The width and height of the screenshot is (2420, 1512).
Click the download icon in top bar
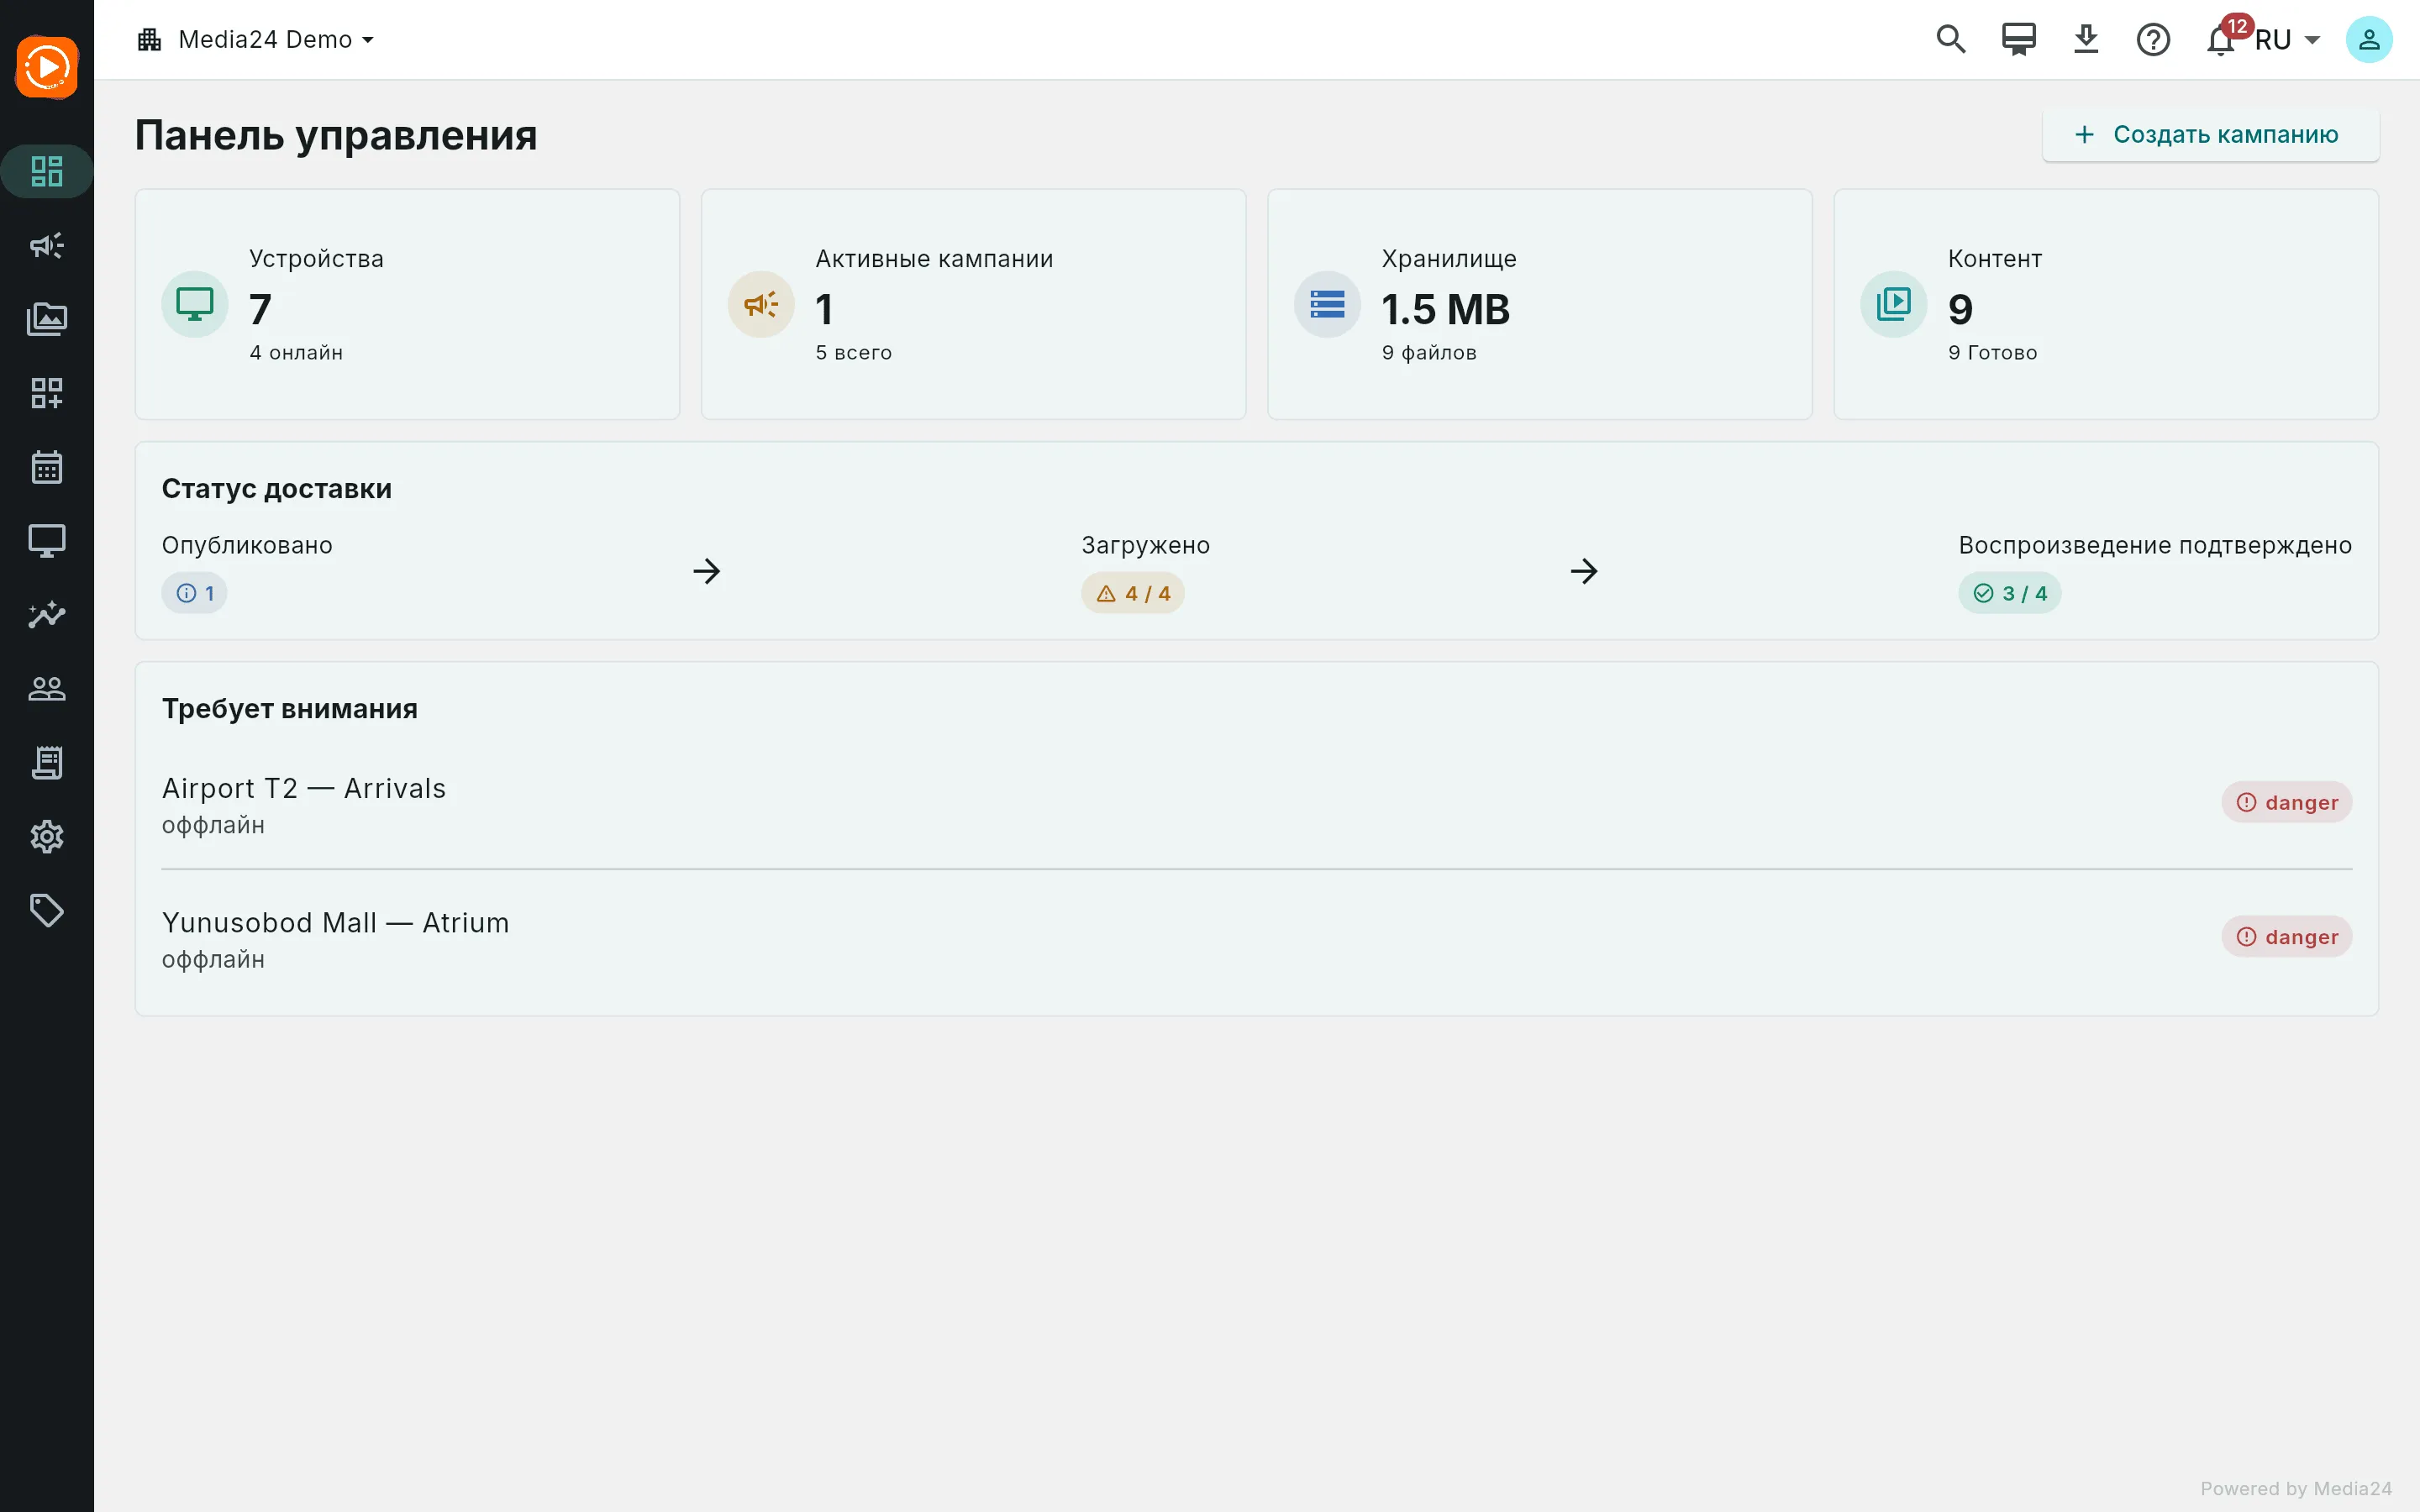pos(2086,40)
